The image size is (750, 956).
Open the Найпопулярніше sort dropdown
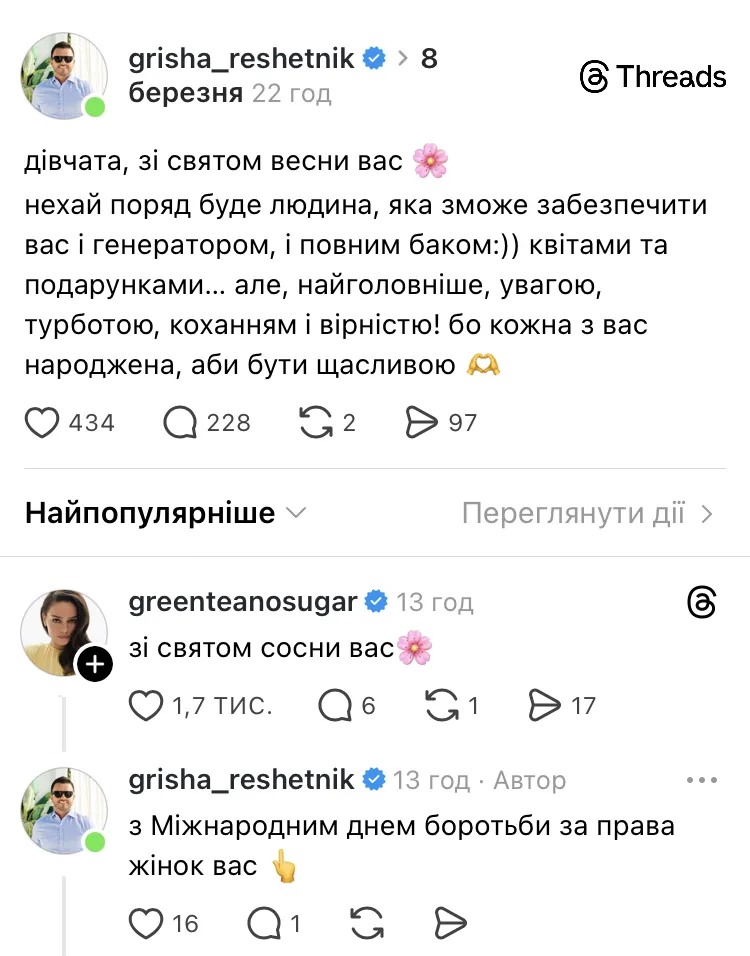coord(165,514)
